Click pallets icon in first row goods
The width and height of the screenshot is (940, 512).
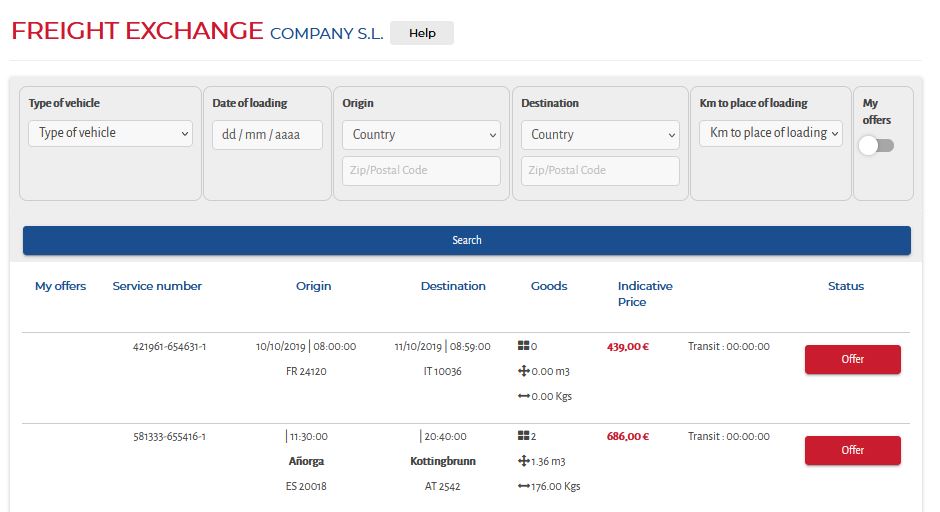[x=523, y=346]
